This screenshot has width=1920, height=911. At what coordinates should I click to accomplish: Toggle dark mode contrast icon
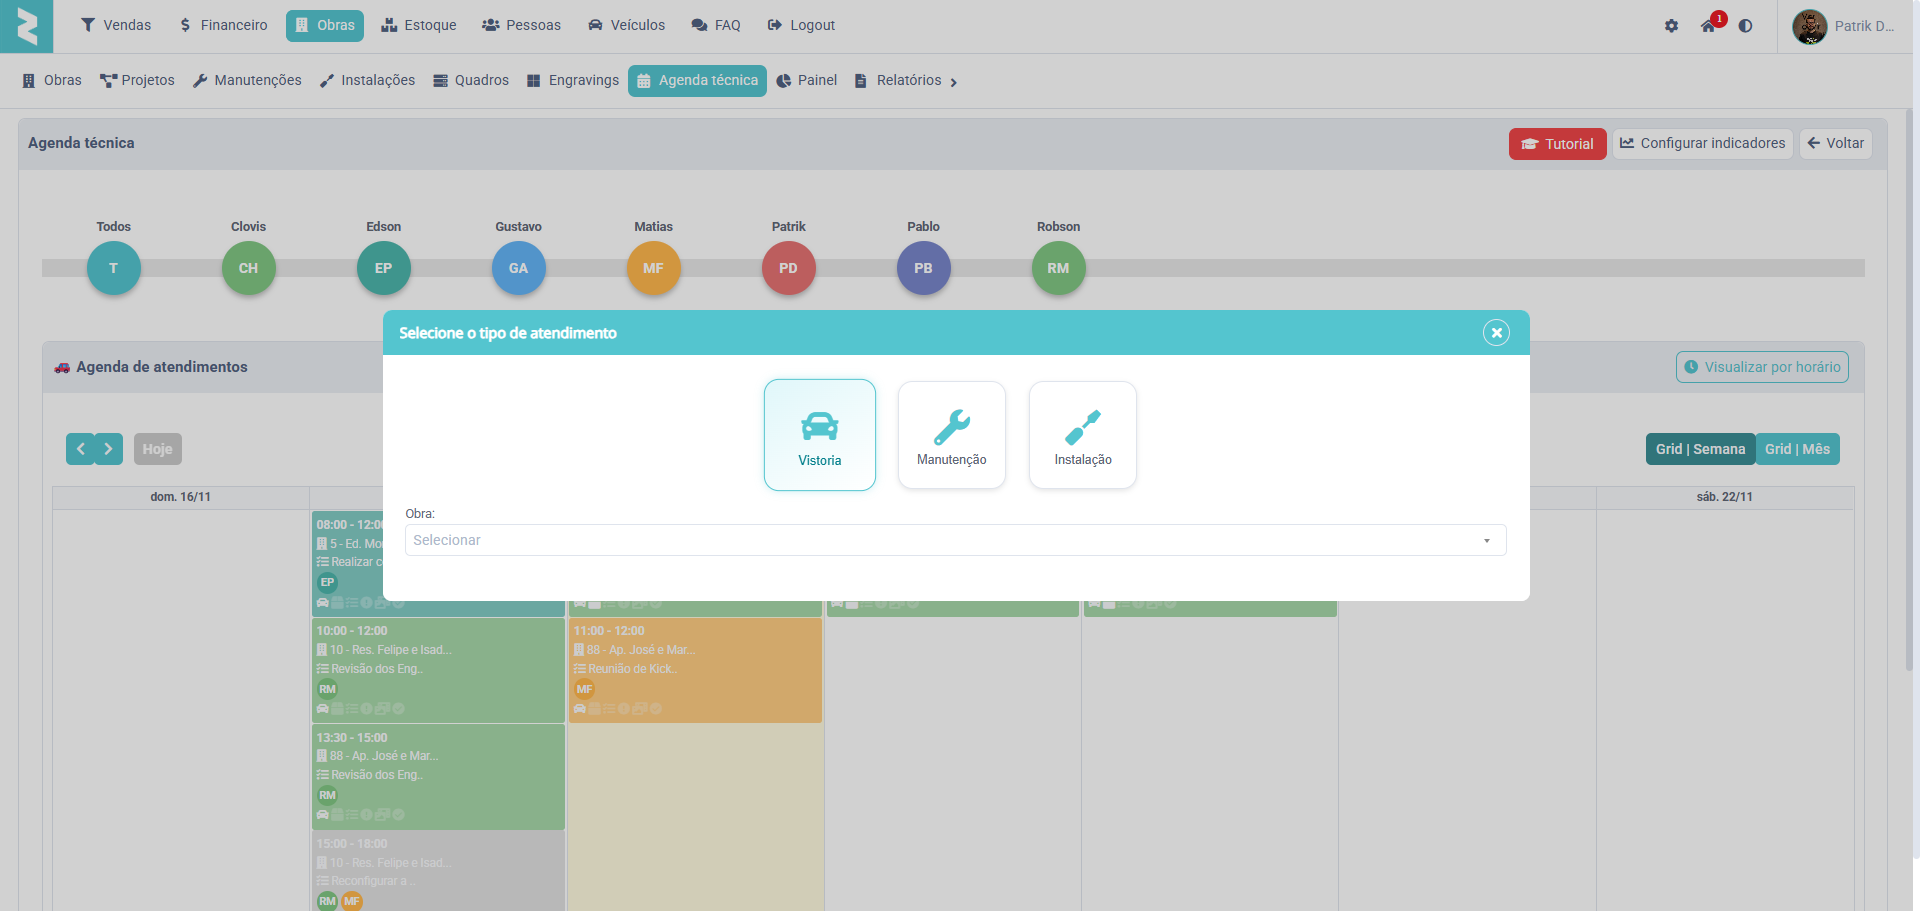[1745, 26]
